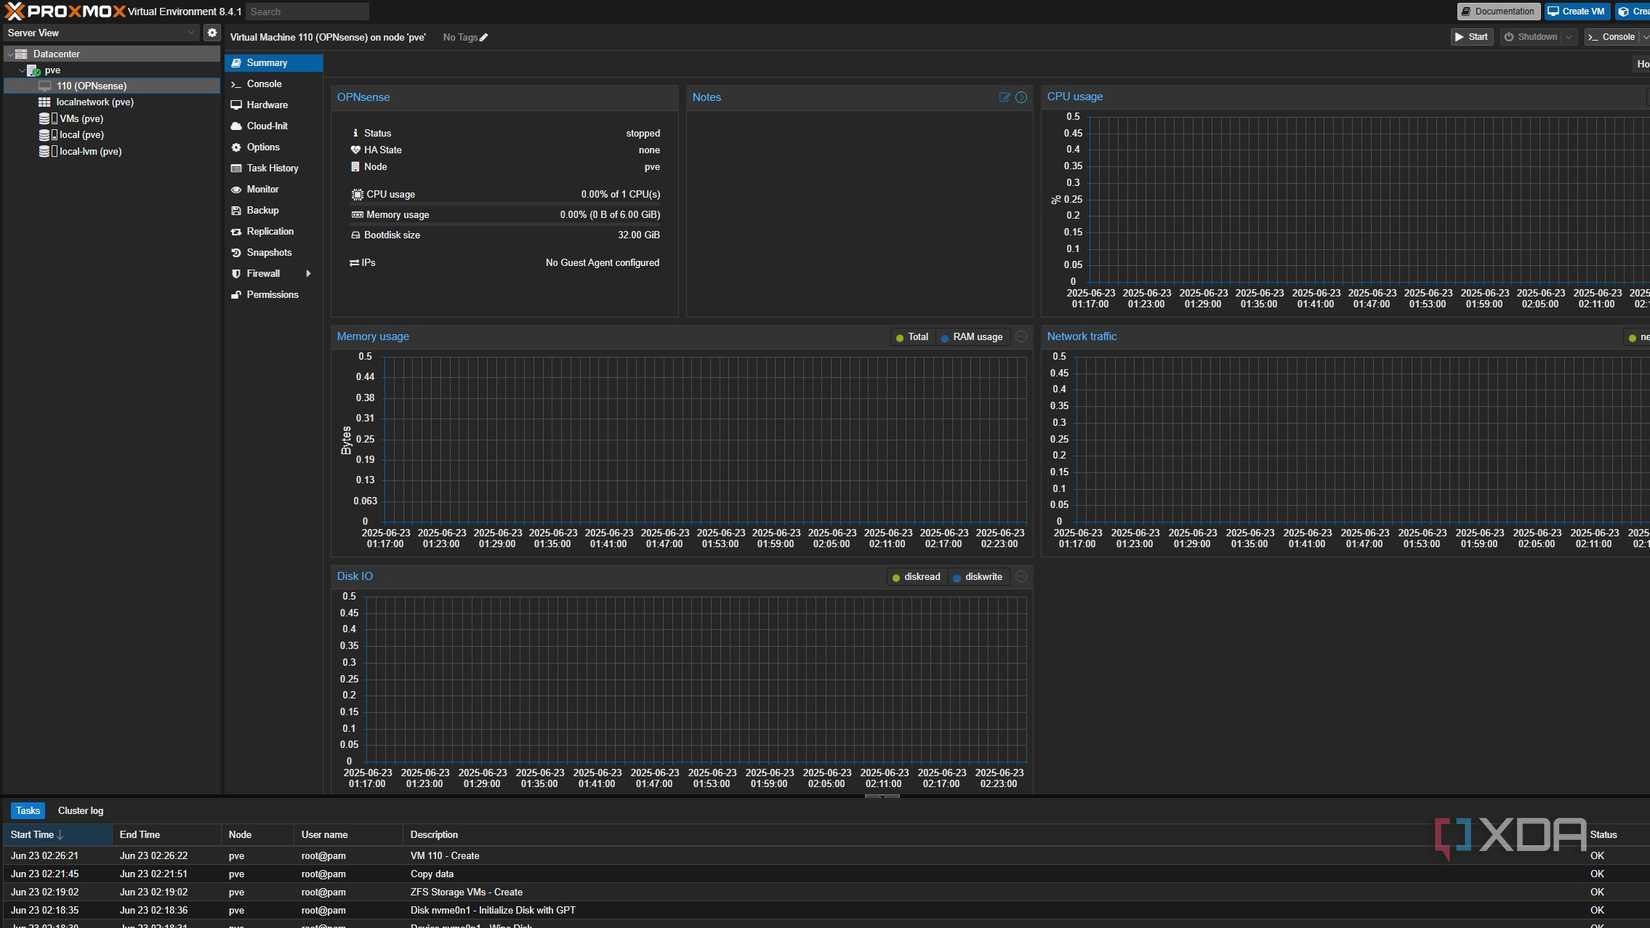Open Server View settings gear
Screen dimensions: 1650x928
click(212, 33)
